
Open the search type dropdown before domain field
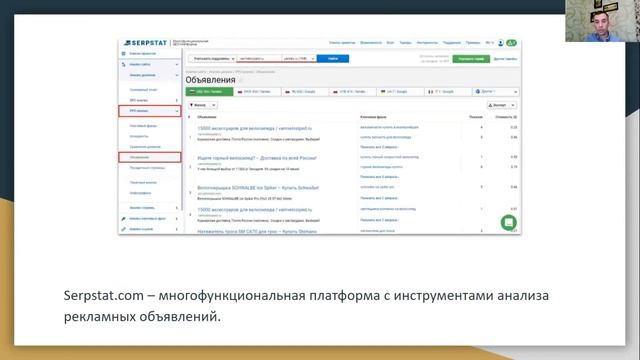tap(212, 59)
